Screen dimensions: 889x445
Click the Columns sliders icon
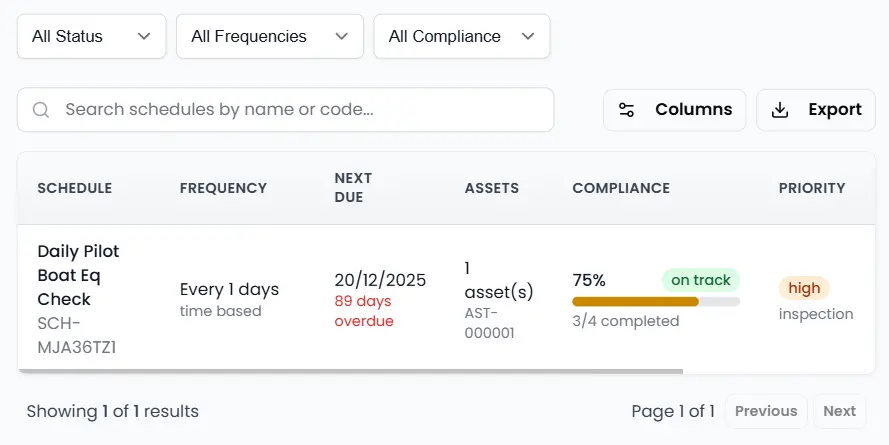click(627, 110)
